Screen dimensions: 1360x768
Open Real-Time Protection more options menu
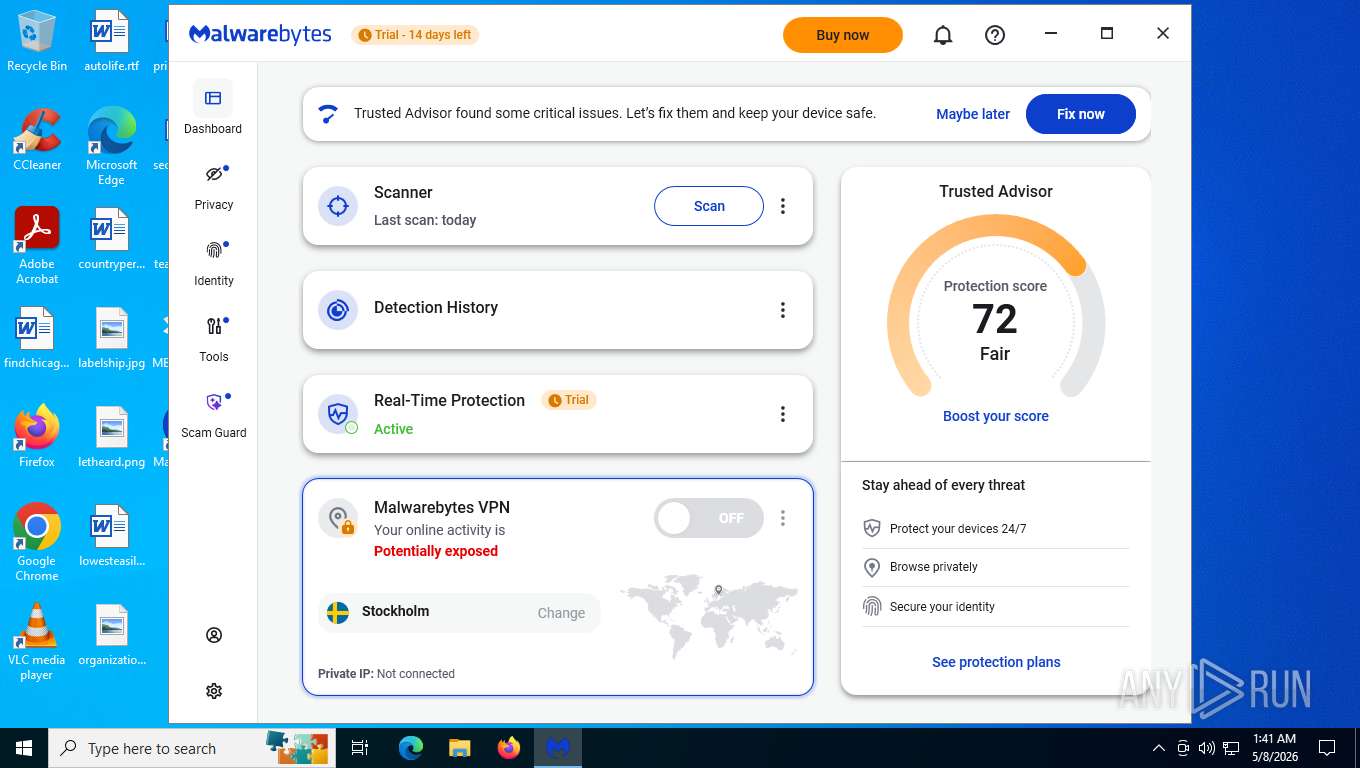pos(783,414)
